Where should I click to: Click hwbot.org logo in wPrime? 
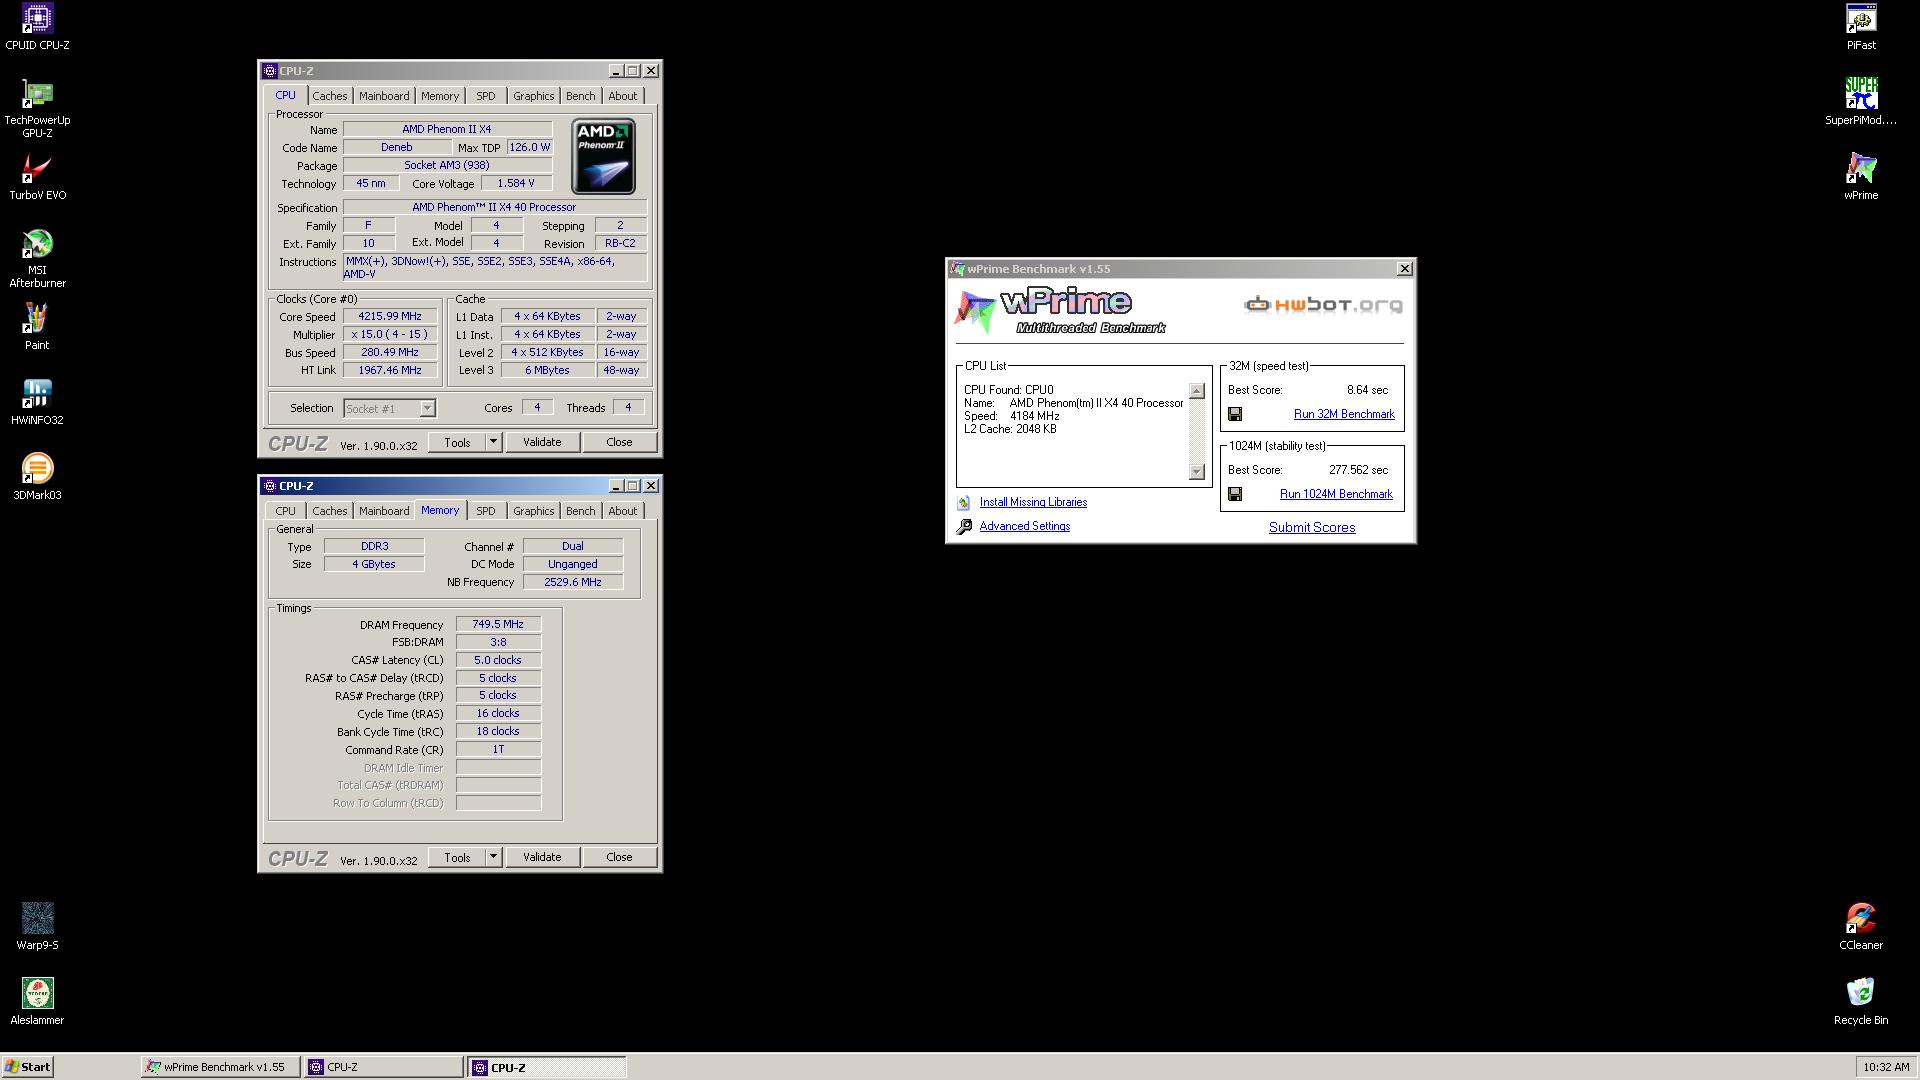[1323, 305]
